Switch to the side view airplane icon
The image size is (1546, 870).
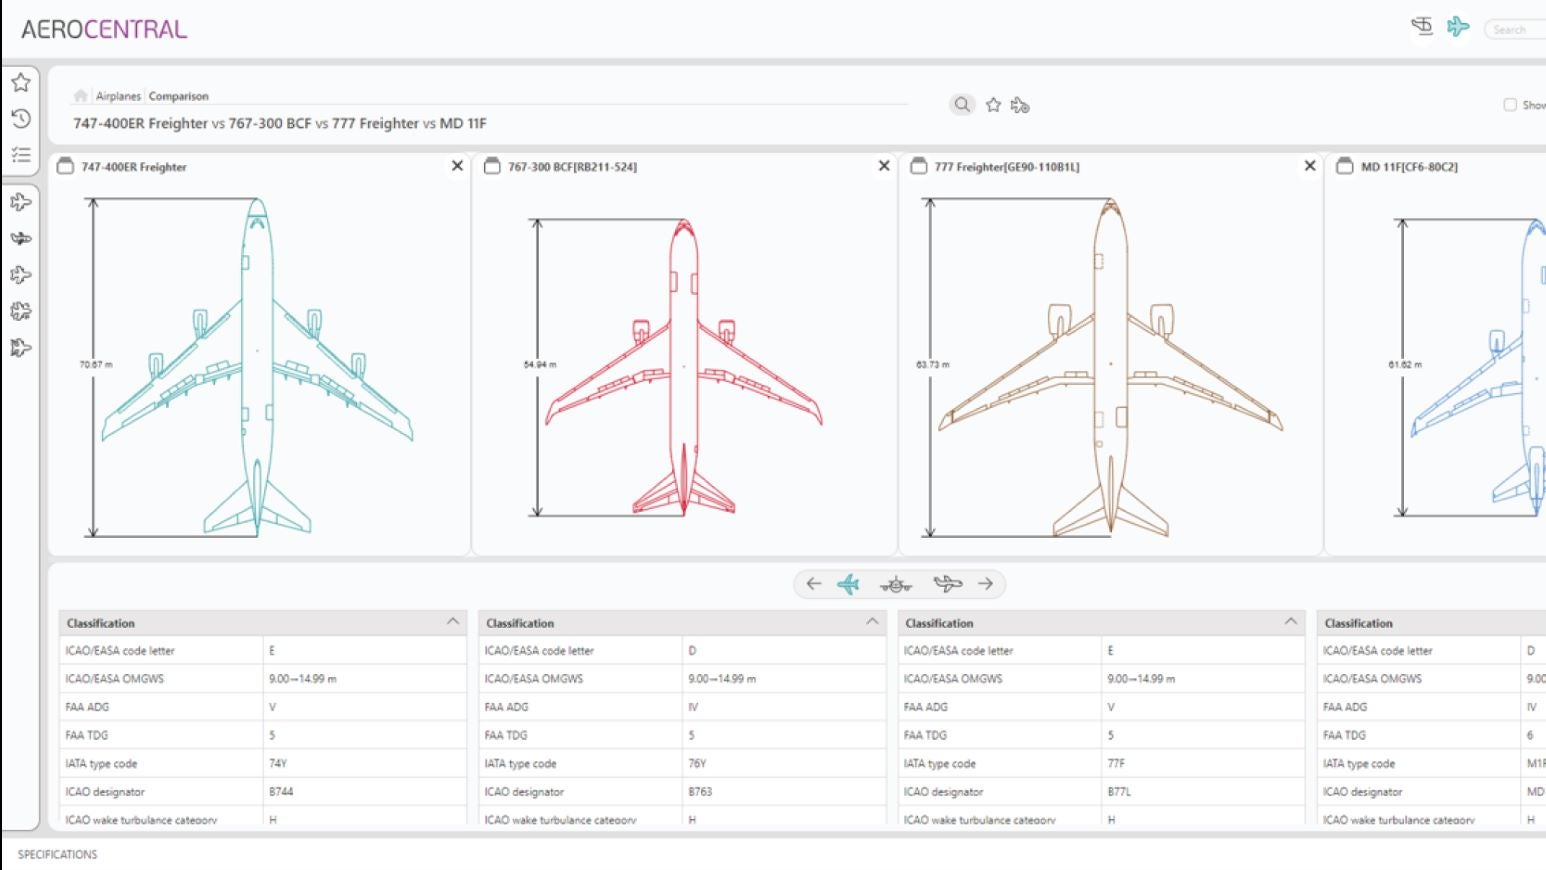point(947,584)
